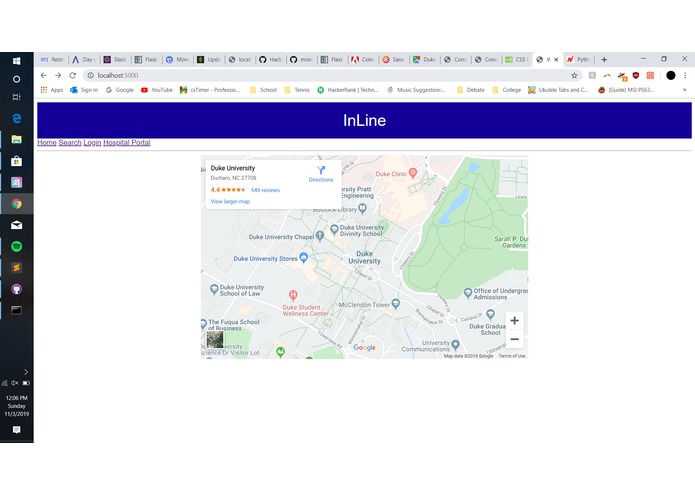Open a new Chrome tab

click(x=604, y=59)
